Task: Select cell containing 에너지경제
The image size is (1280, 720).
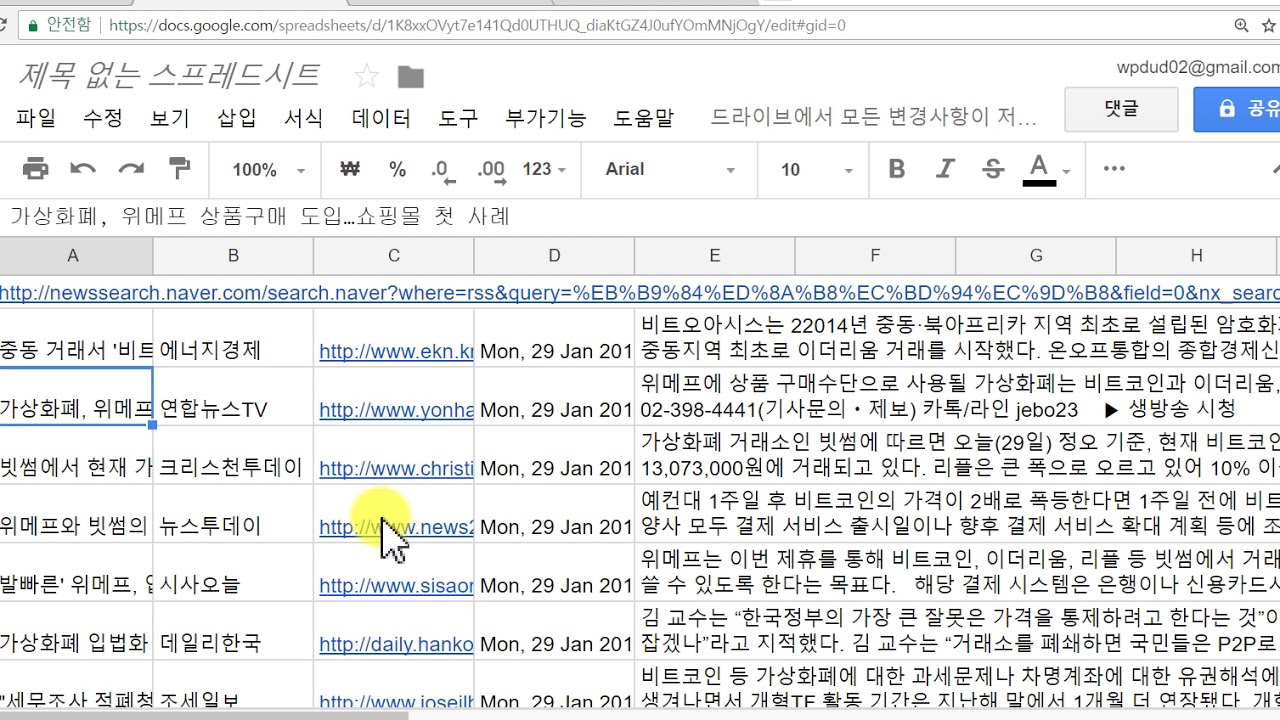Action: point(233,338)
